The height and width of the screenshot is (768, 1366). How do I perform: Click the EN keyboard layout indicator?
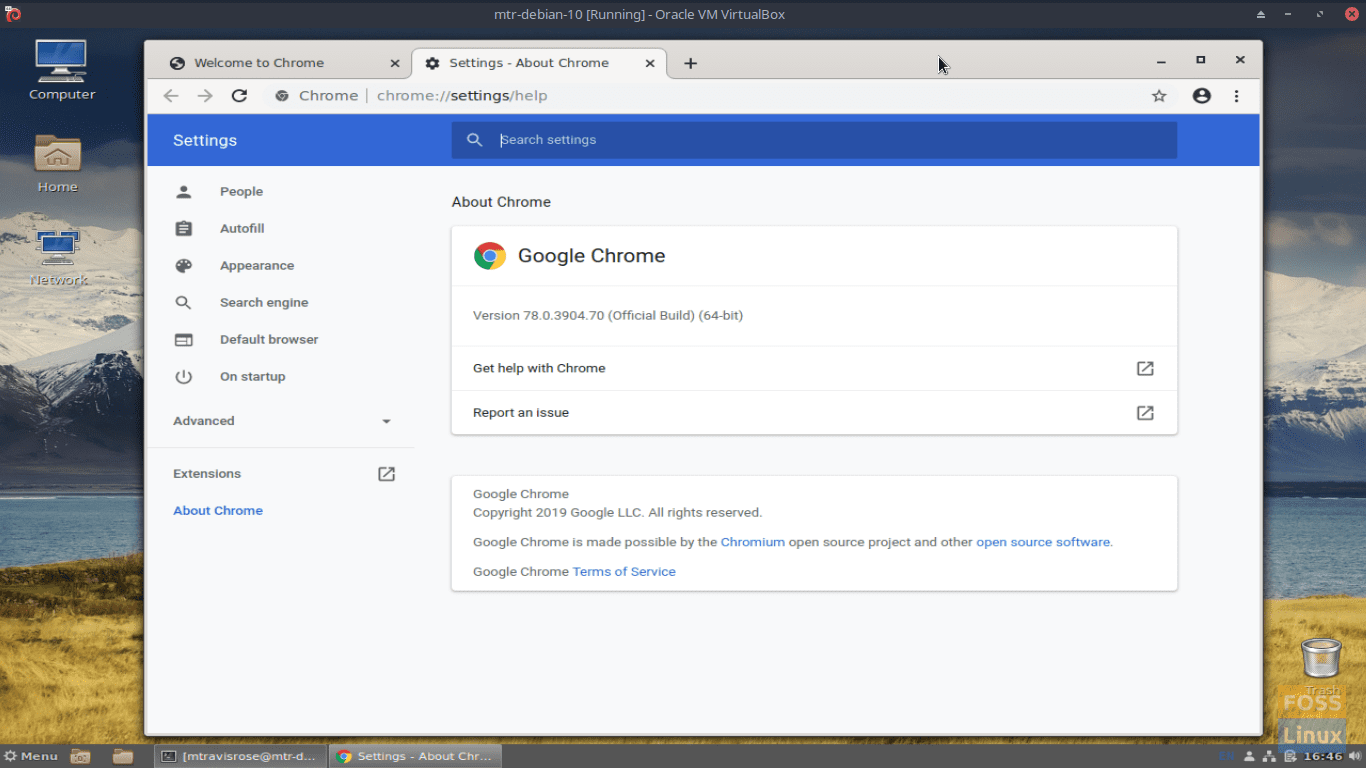point(1226,756)
